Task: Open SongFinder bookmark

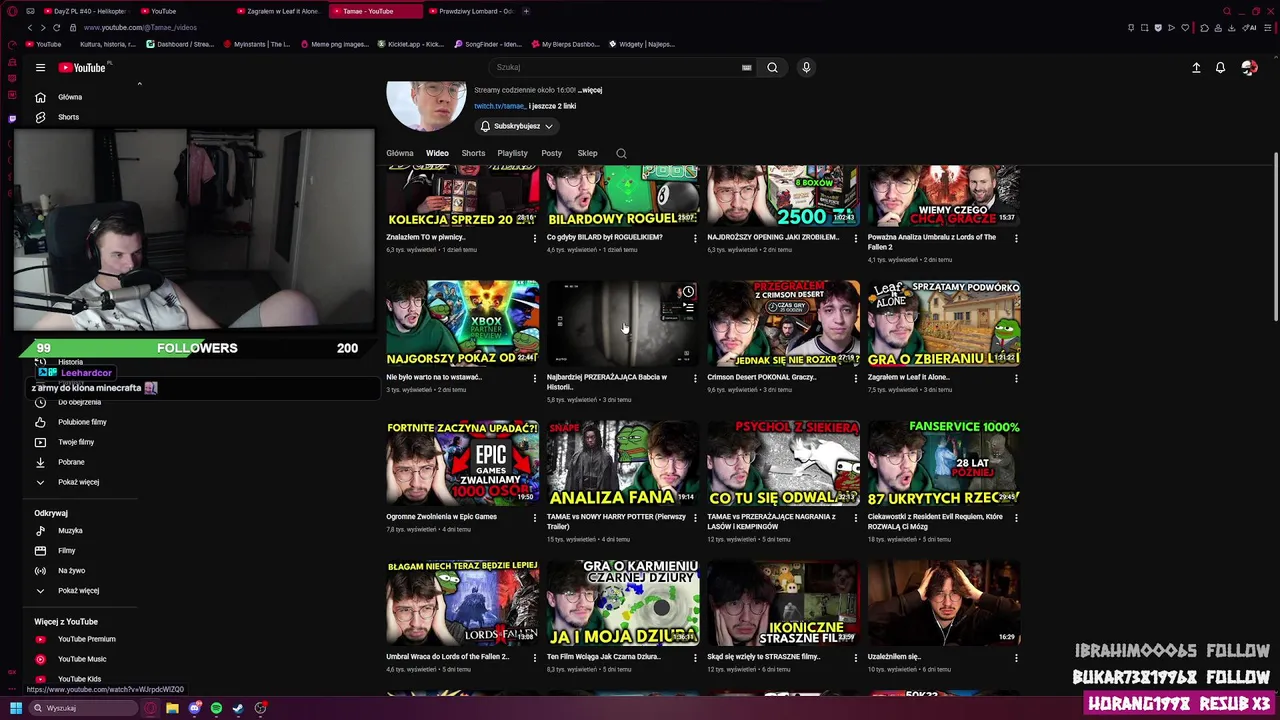Action: click(x=488, y=44)
